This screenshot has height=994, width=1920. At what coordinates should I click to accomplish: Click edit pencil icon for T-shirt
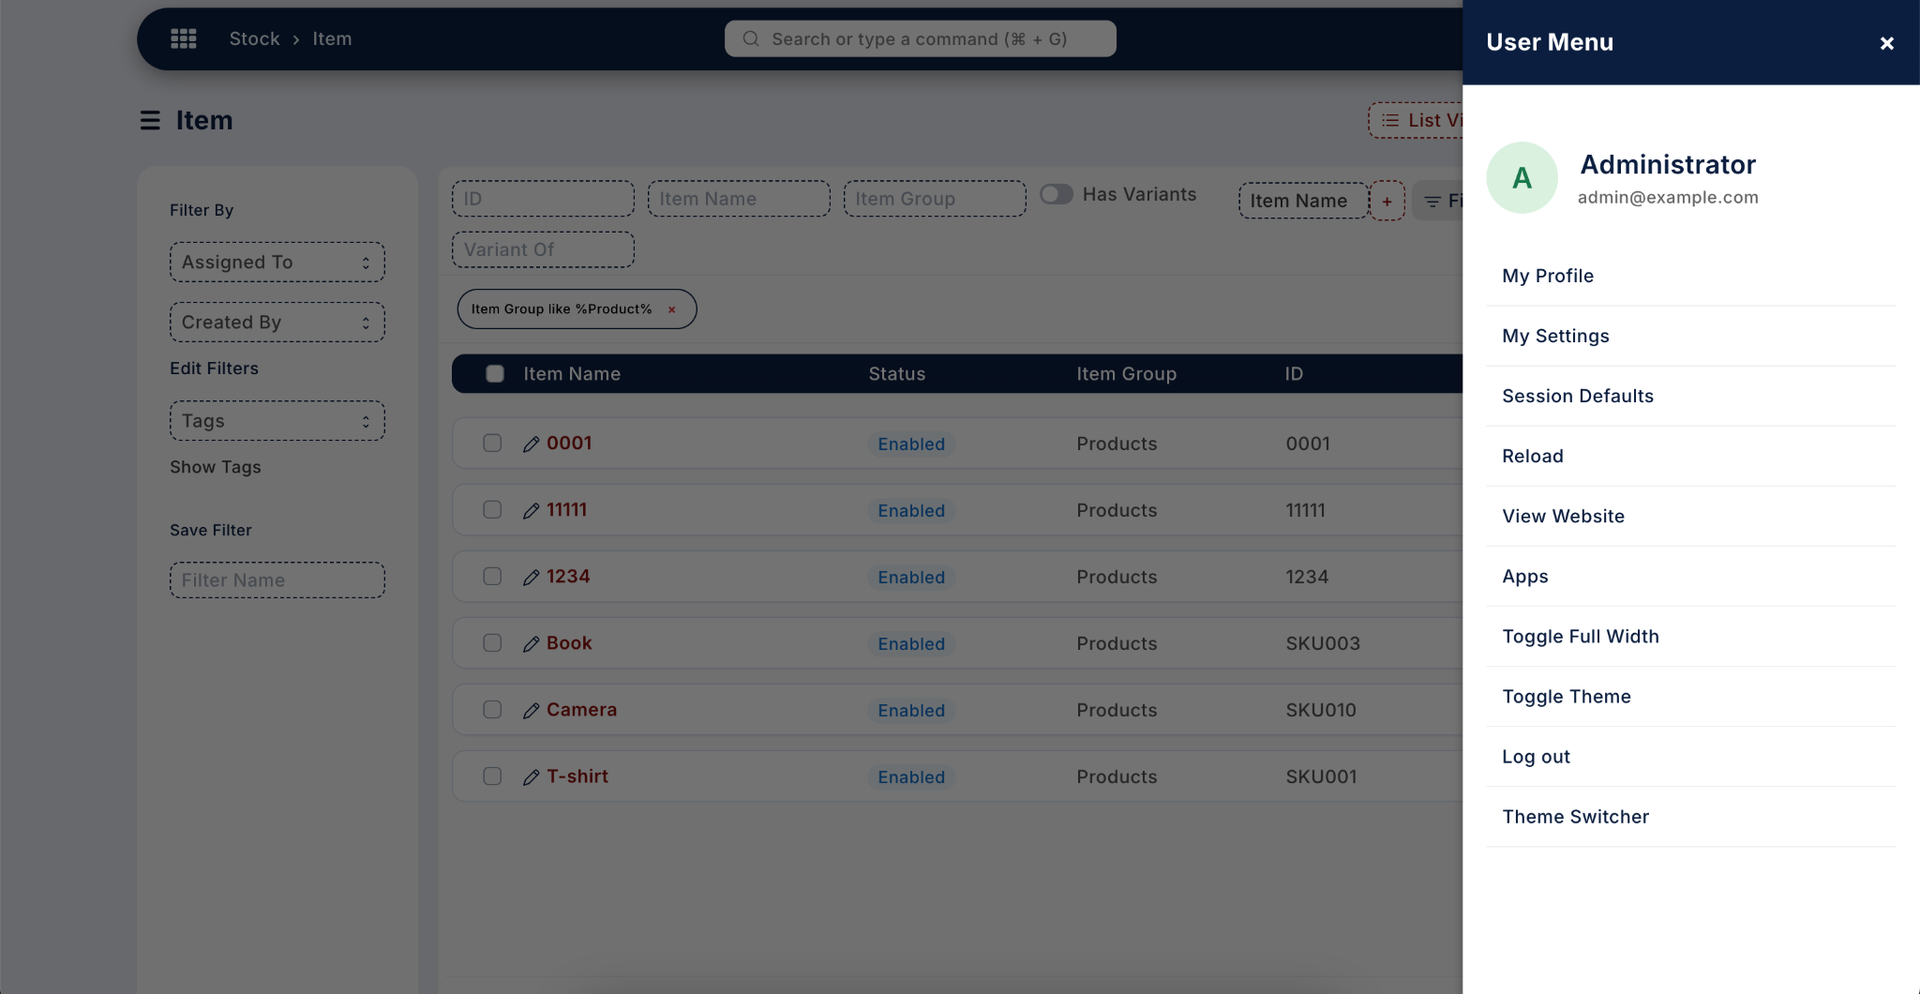[x=531, y=777]
